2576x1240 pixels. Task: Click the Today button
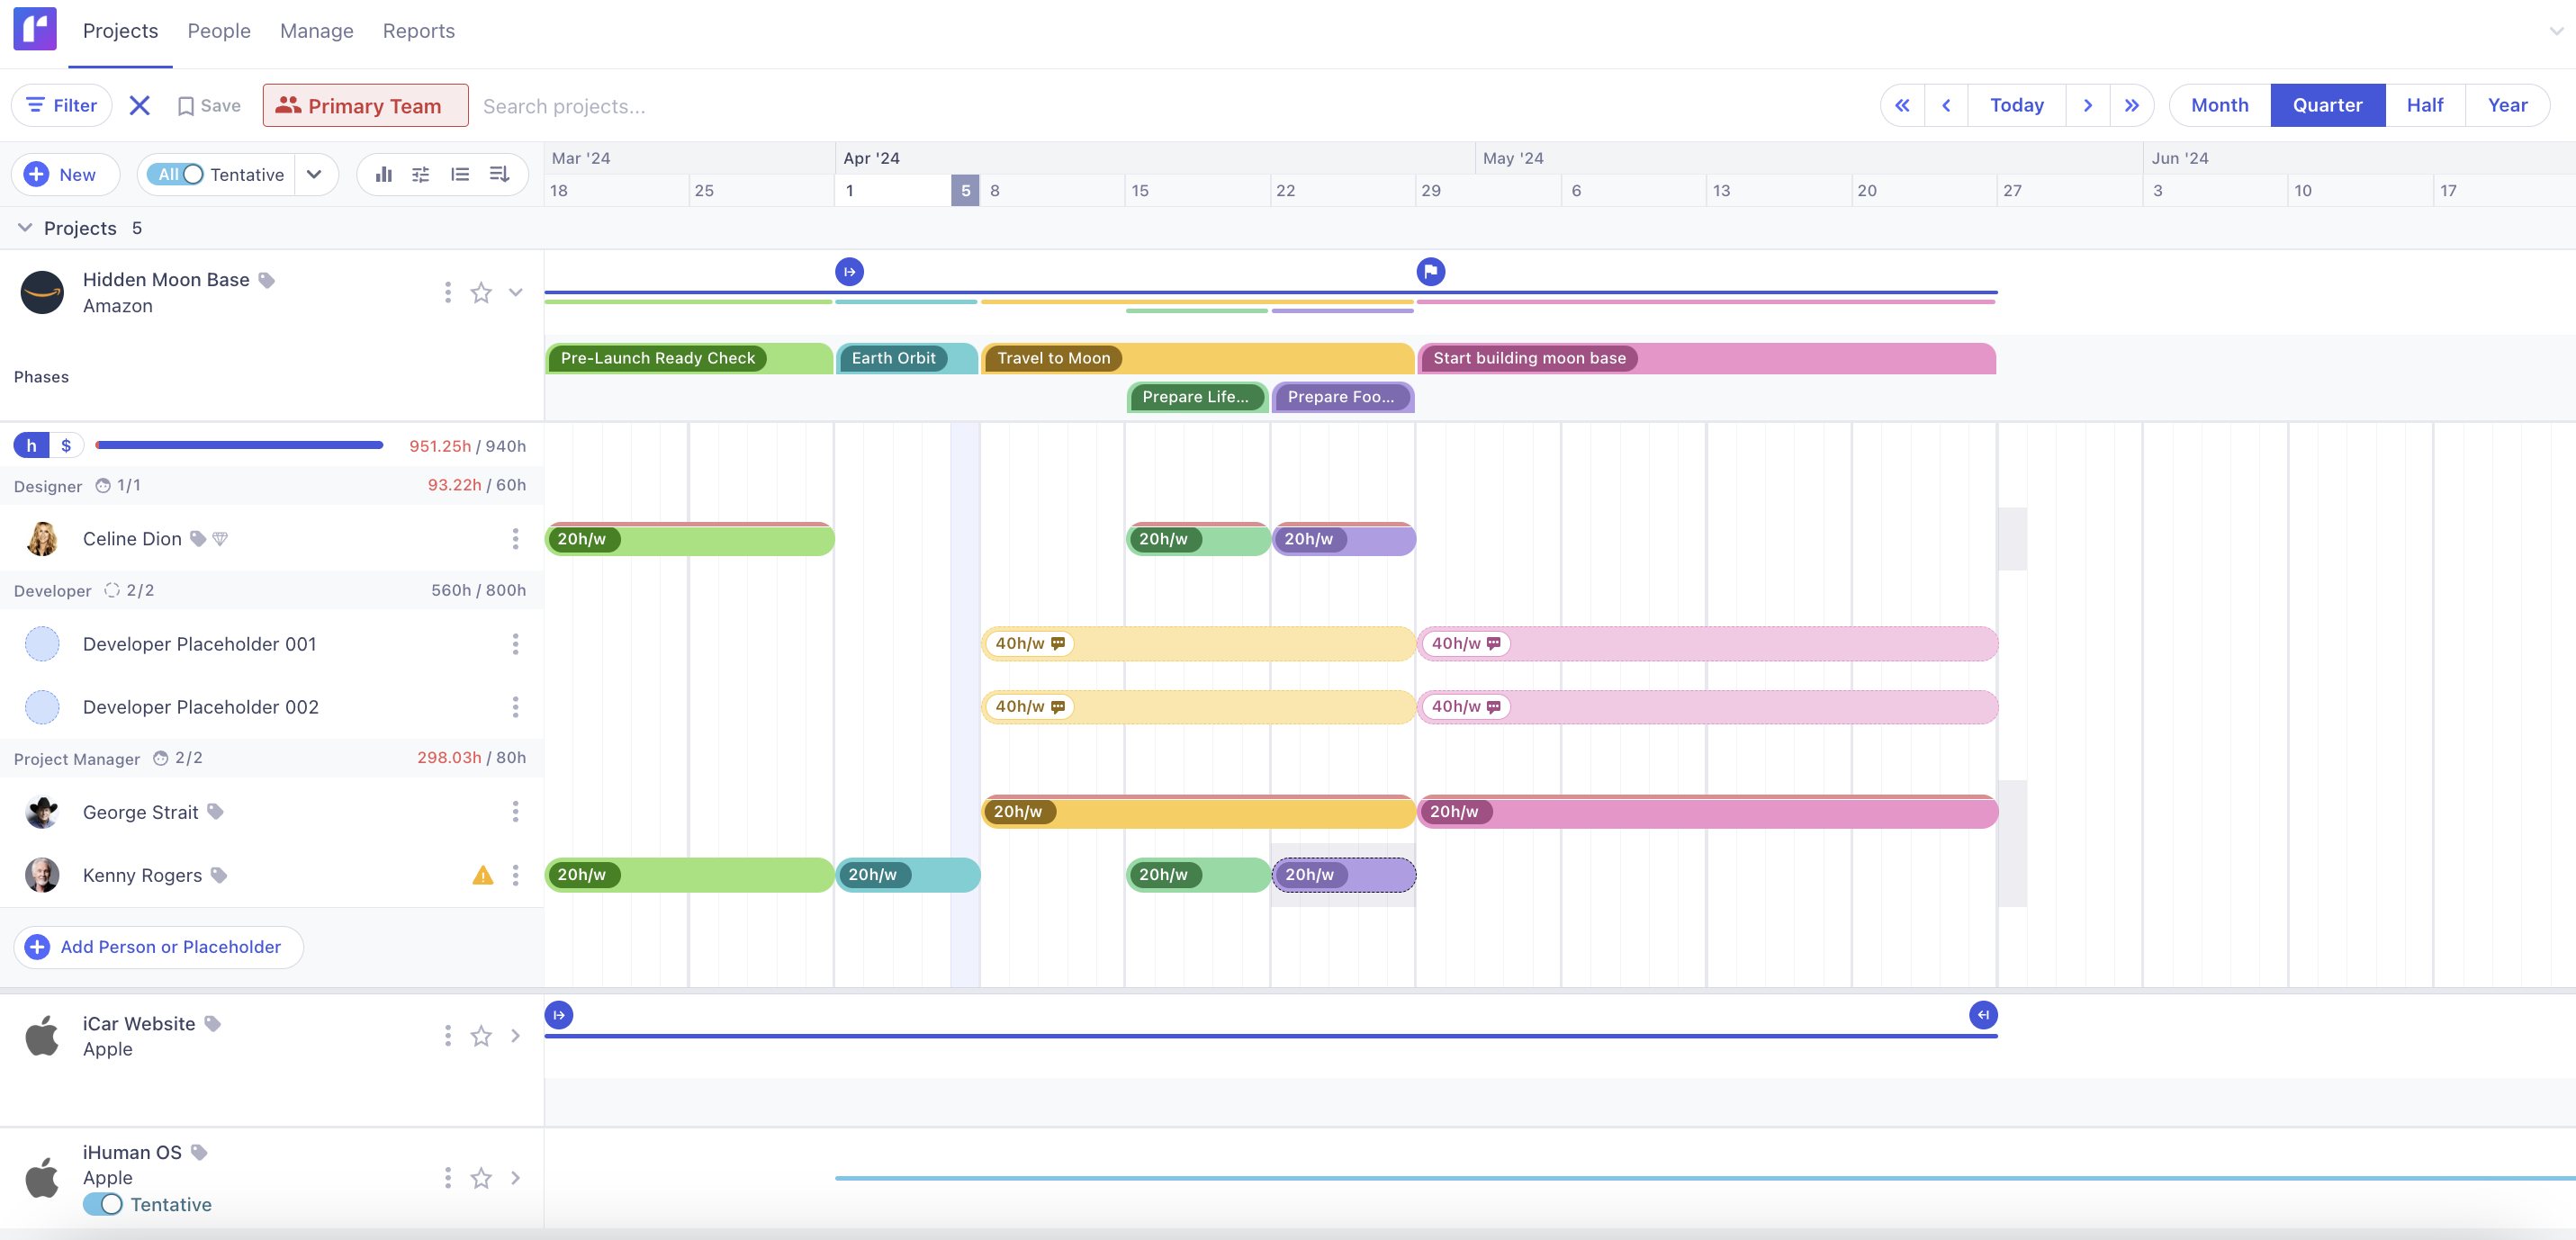coord(2016,105)
